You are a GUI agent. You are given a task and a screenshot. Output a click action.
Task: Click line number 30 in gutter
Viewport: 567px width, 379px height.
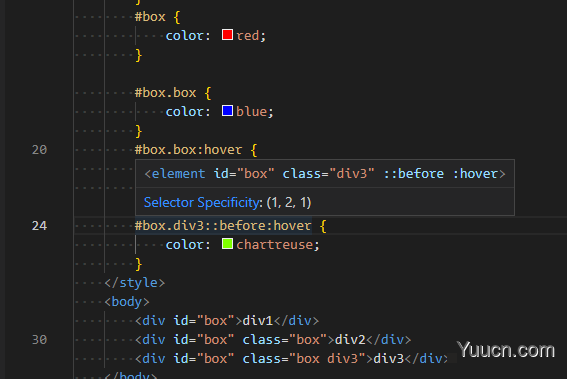[39, 340]
